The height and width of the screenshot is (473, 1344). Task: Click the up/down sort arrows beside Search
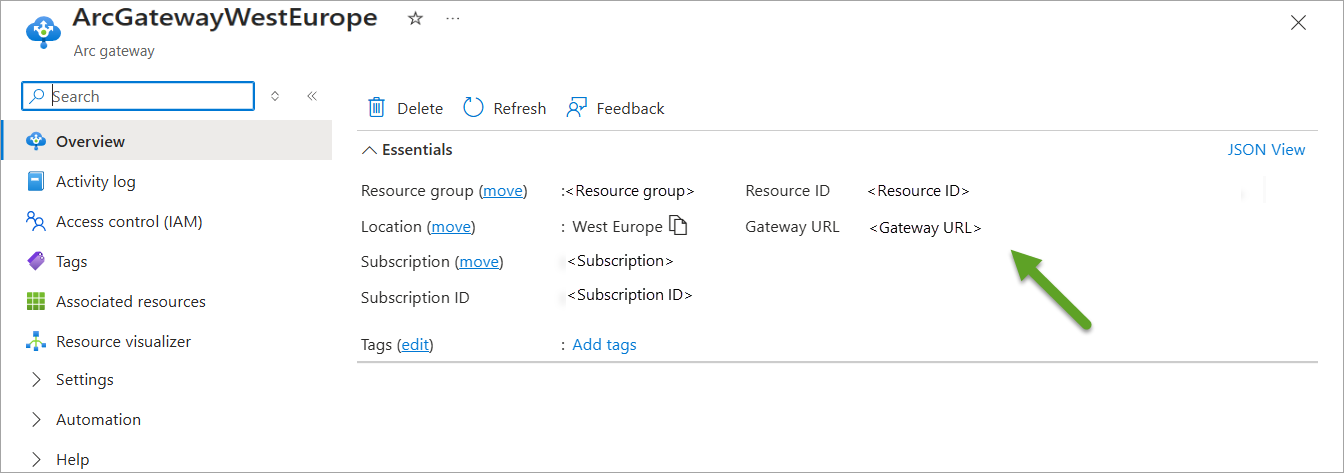[x=275, y=96]
